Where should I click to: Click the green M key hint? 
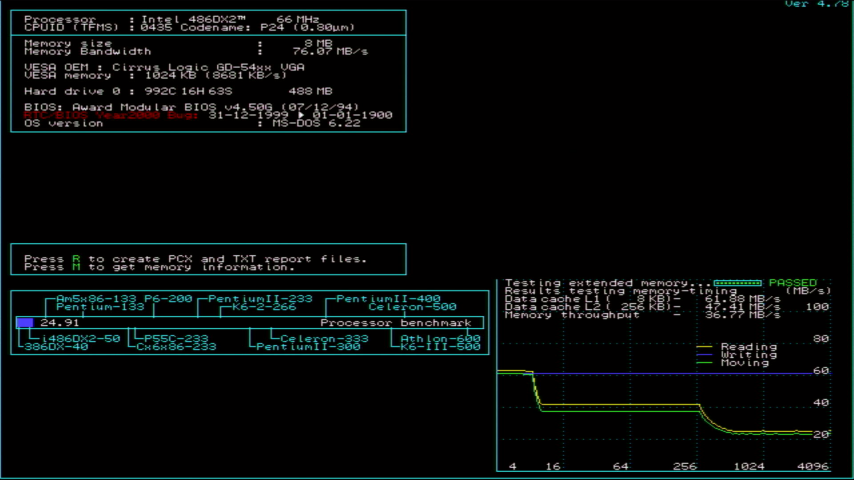pos(75,267)
